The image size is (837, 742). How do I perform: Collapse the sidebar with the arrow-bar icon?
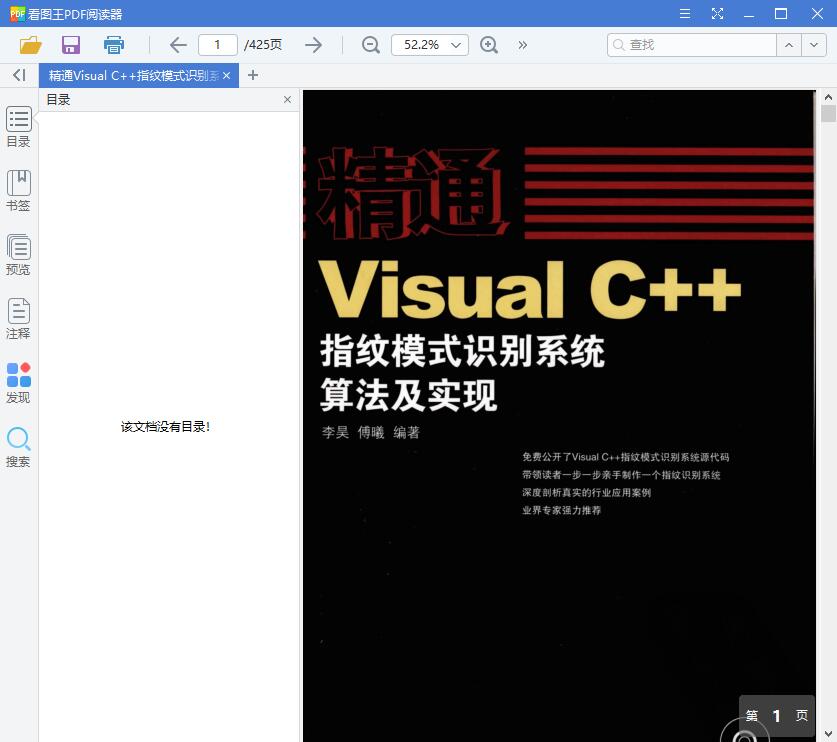coord(19,75)
